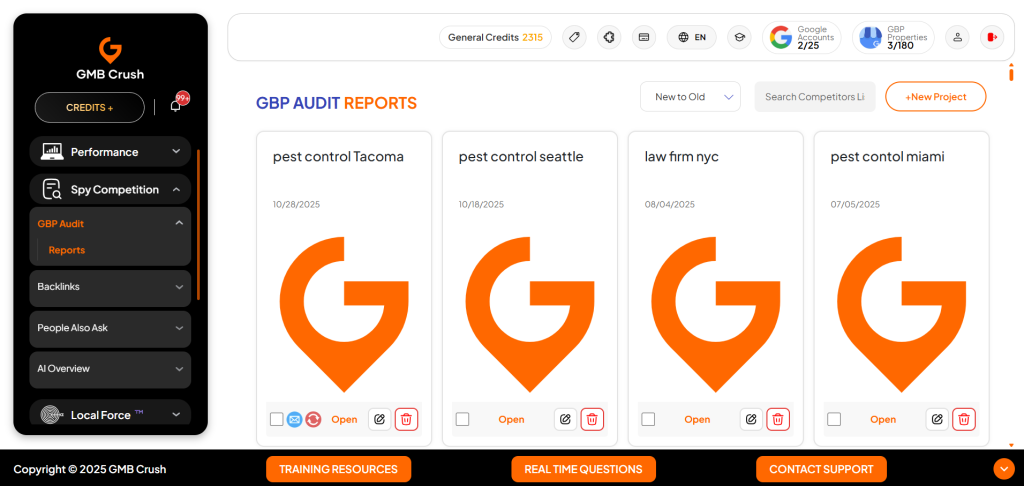Click the REAL TIME QUESTIONS button
The height and width of the screenshot is (486, 1024).
click(x=583, y=469)
